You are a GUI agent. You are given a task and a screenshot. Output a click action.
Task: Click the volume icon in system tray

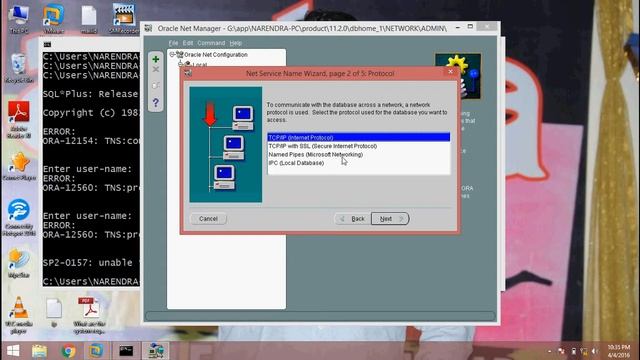pos(596,351)
